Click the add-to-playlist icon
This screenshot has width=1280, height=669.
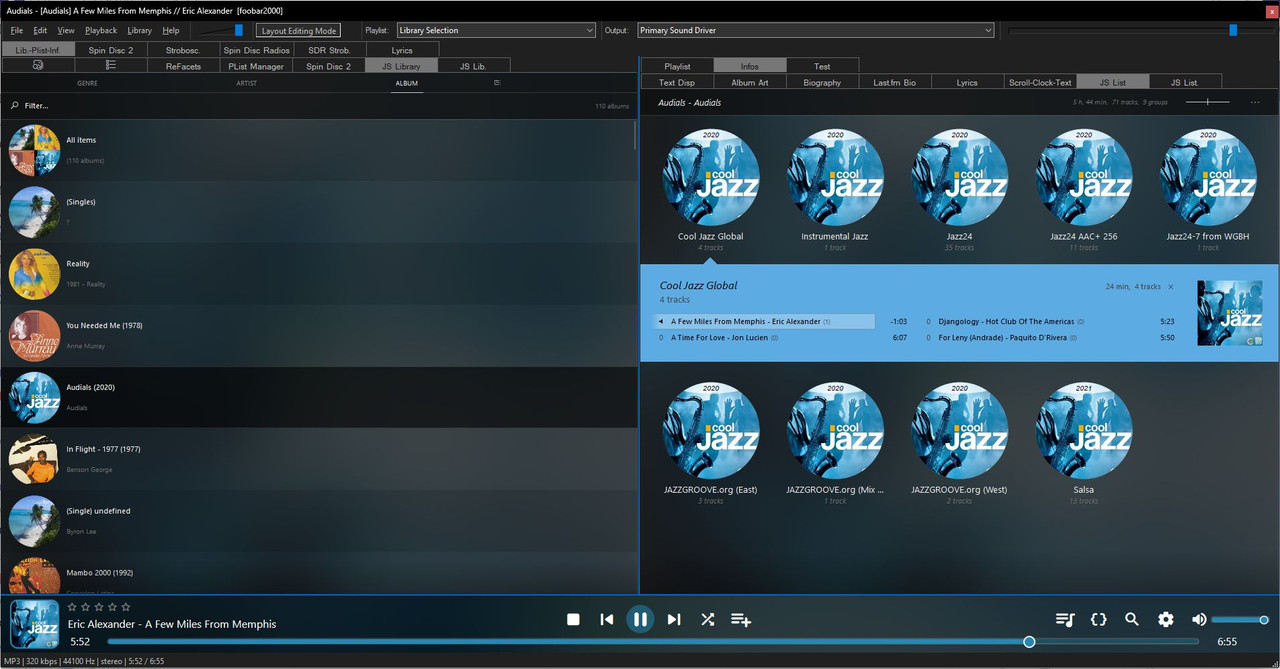coord(741,619)
